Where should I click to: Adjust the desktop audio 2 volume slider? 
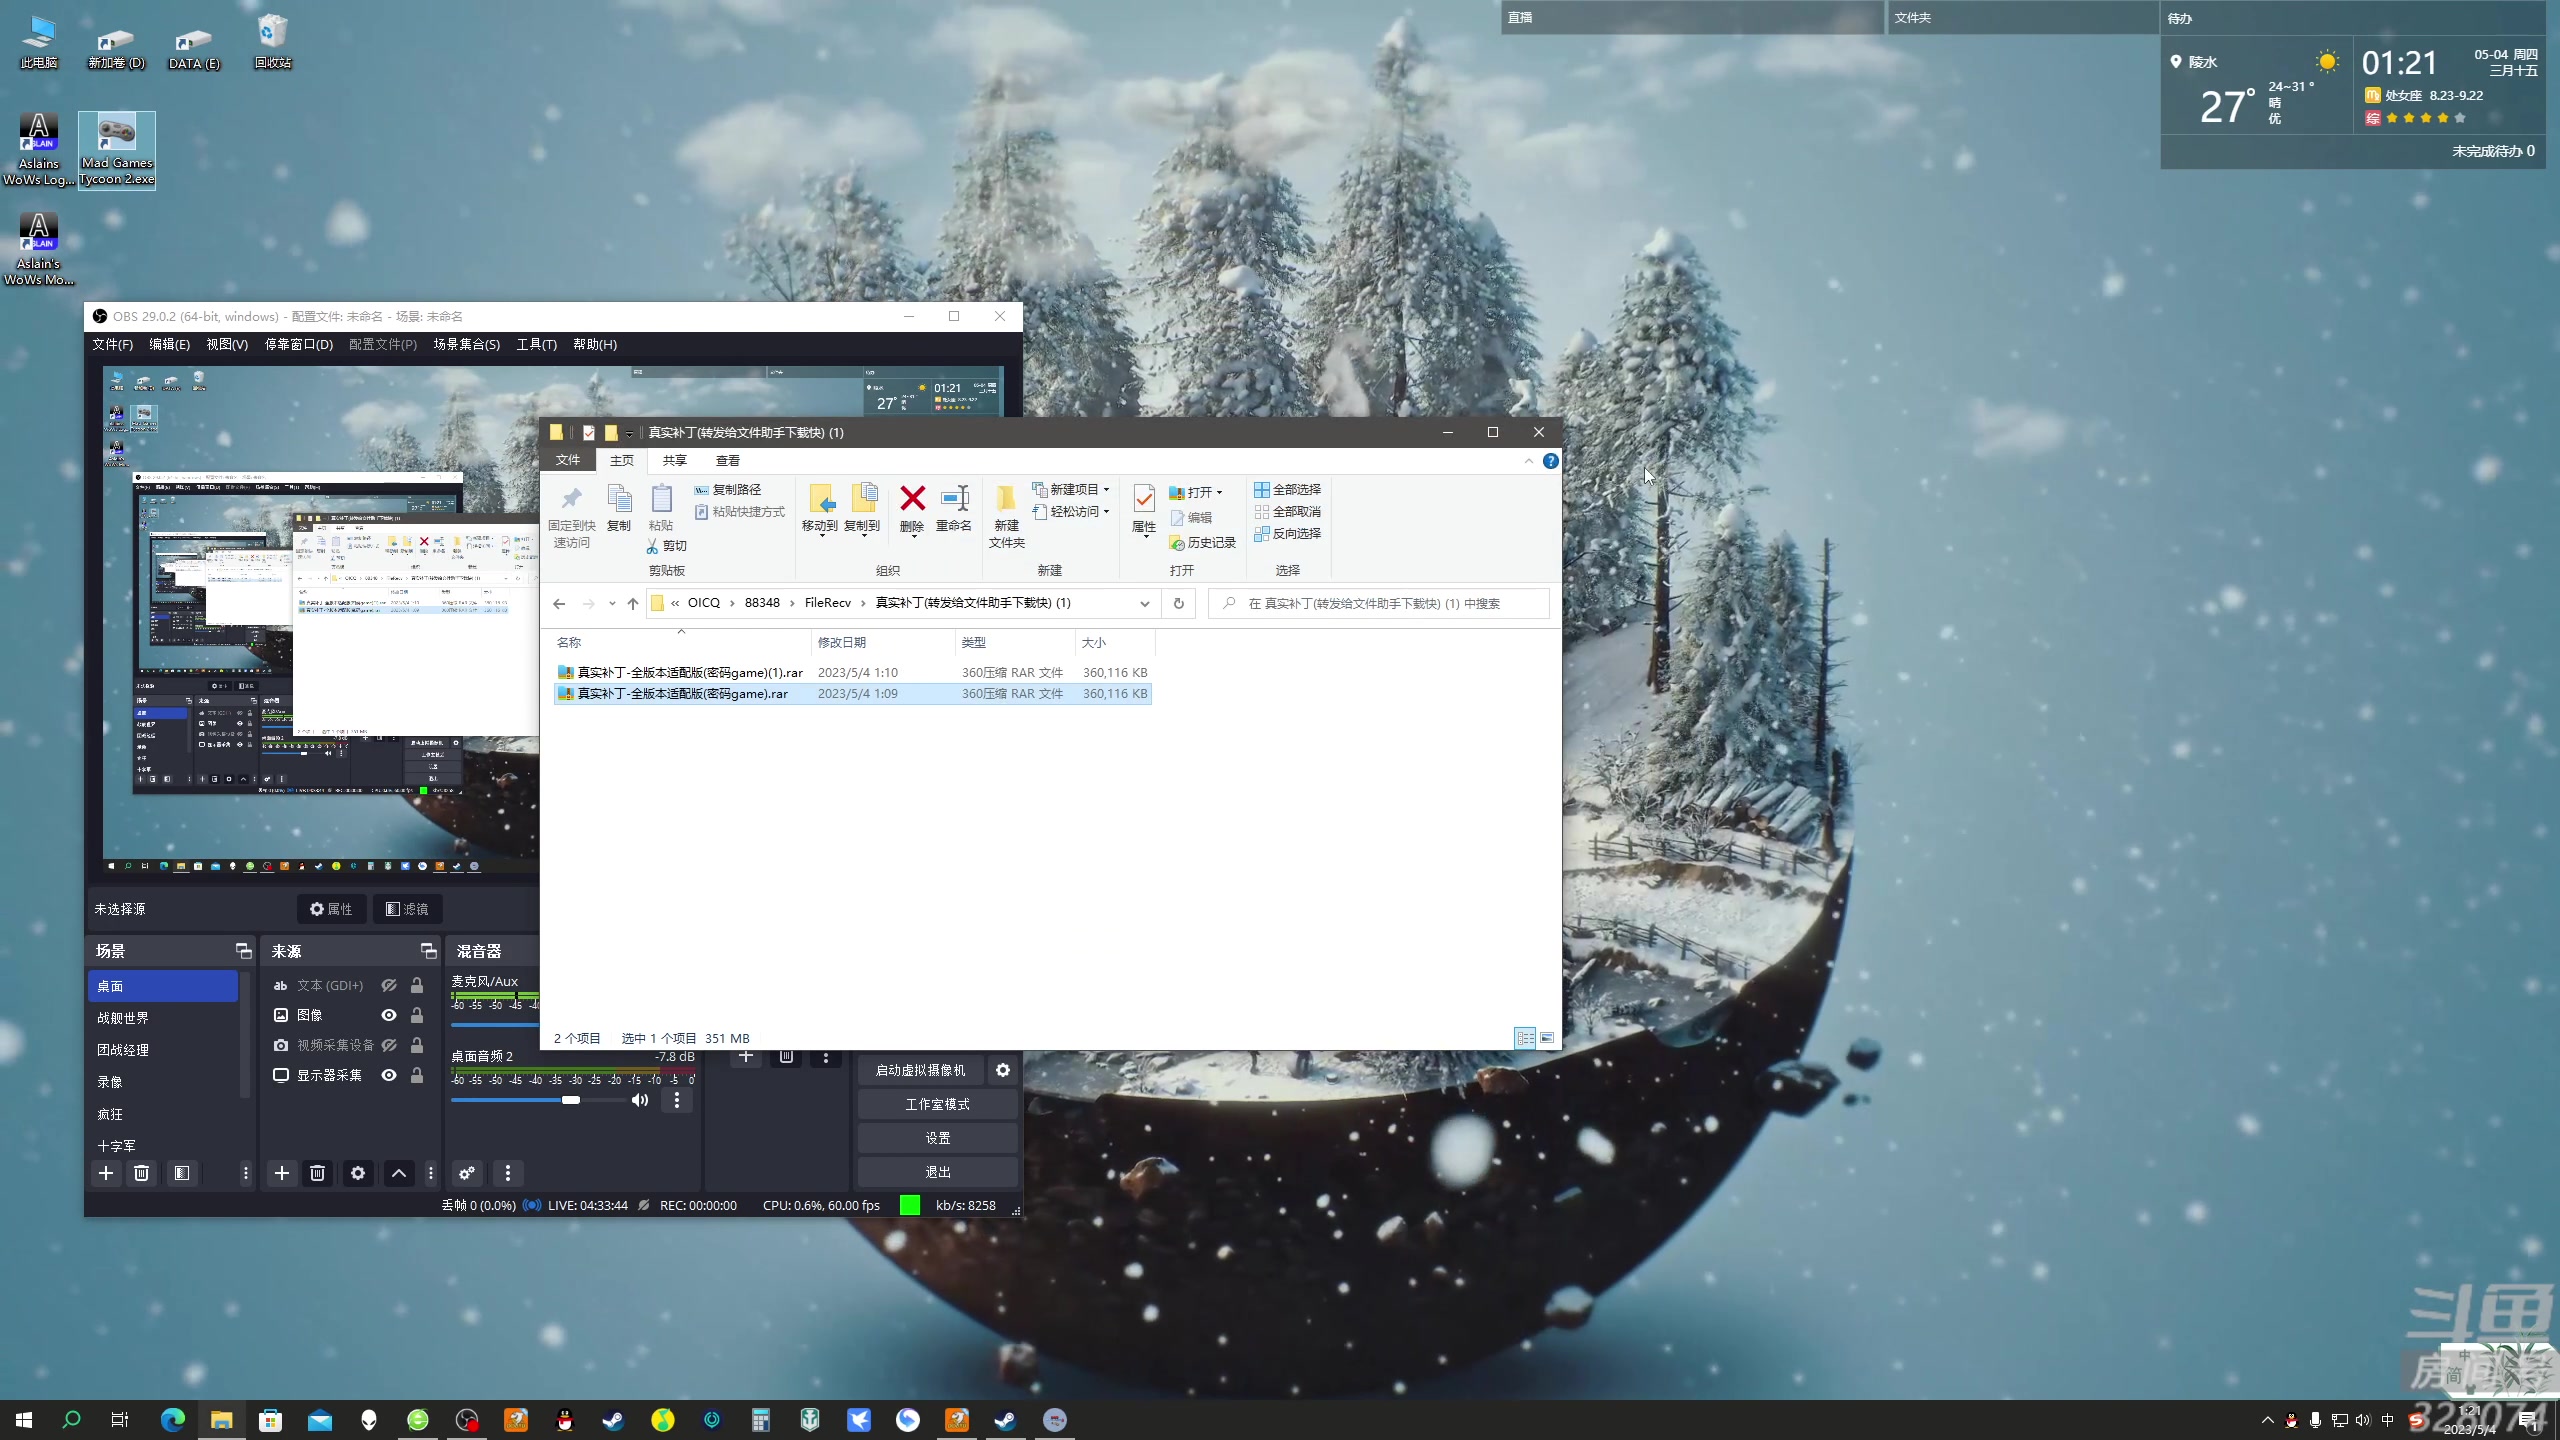[570, 1100]
